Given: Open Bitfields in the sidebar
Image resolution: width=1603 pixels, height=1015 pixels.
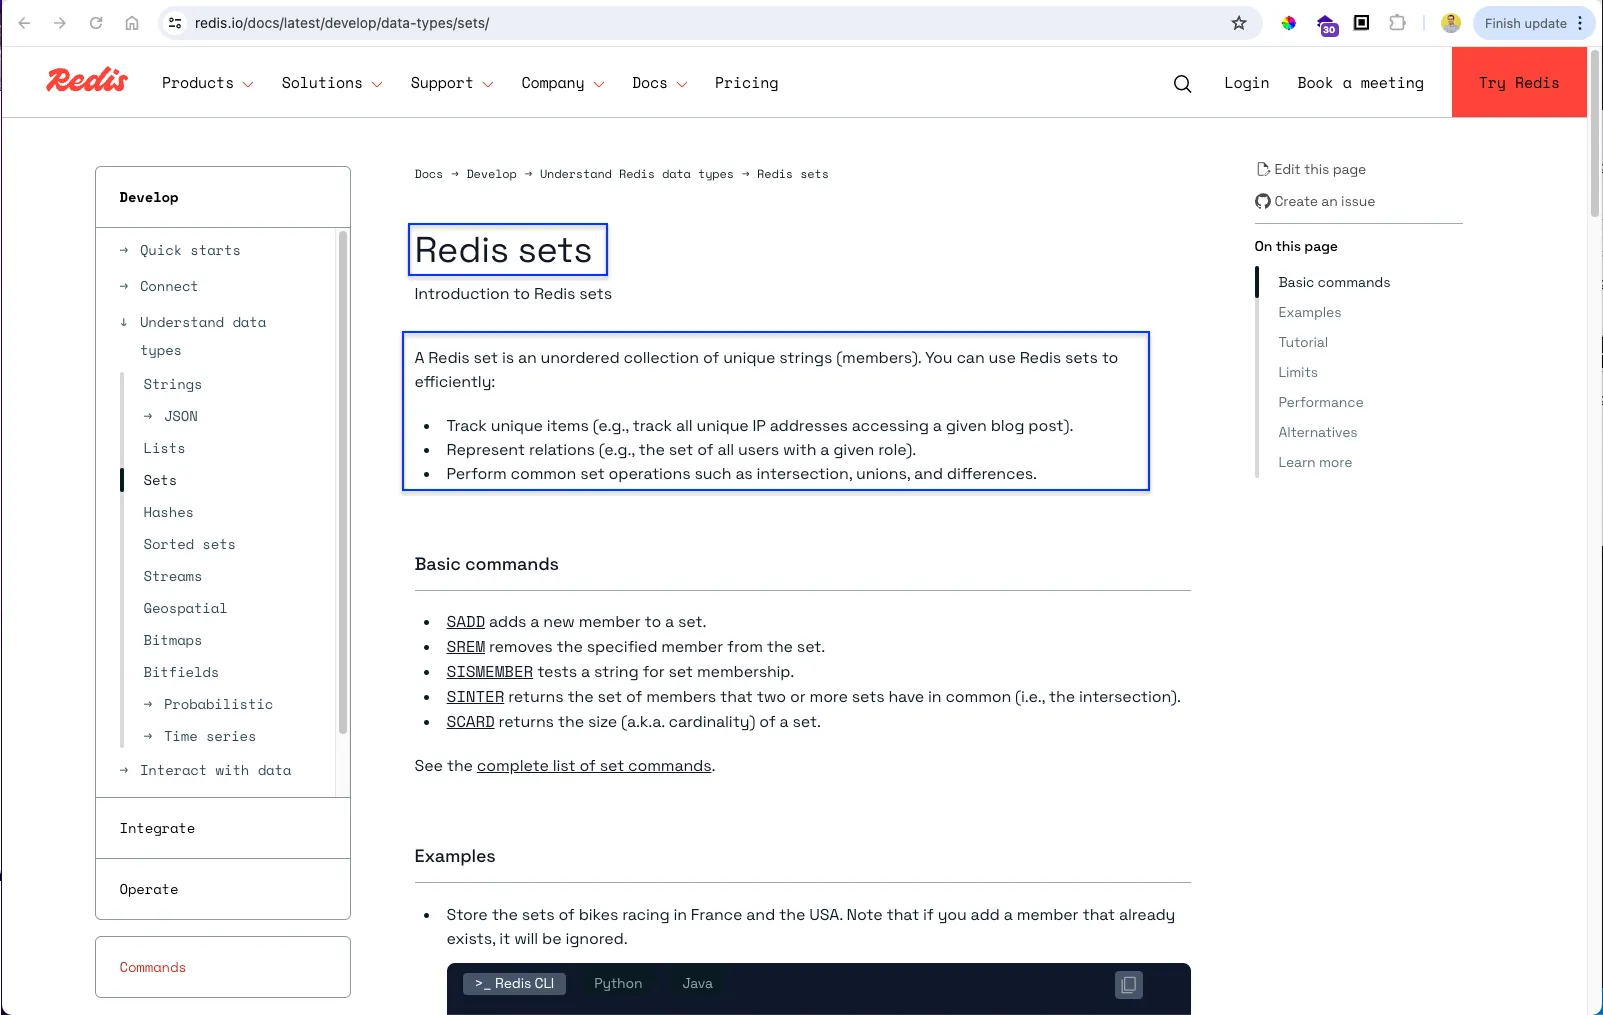Looking at the screenshot, I should pos(181,672).
